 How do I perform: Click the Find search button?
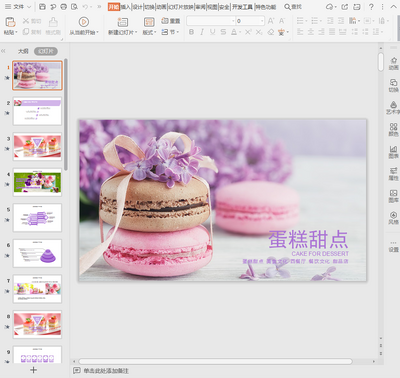293,7
